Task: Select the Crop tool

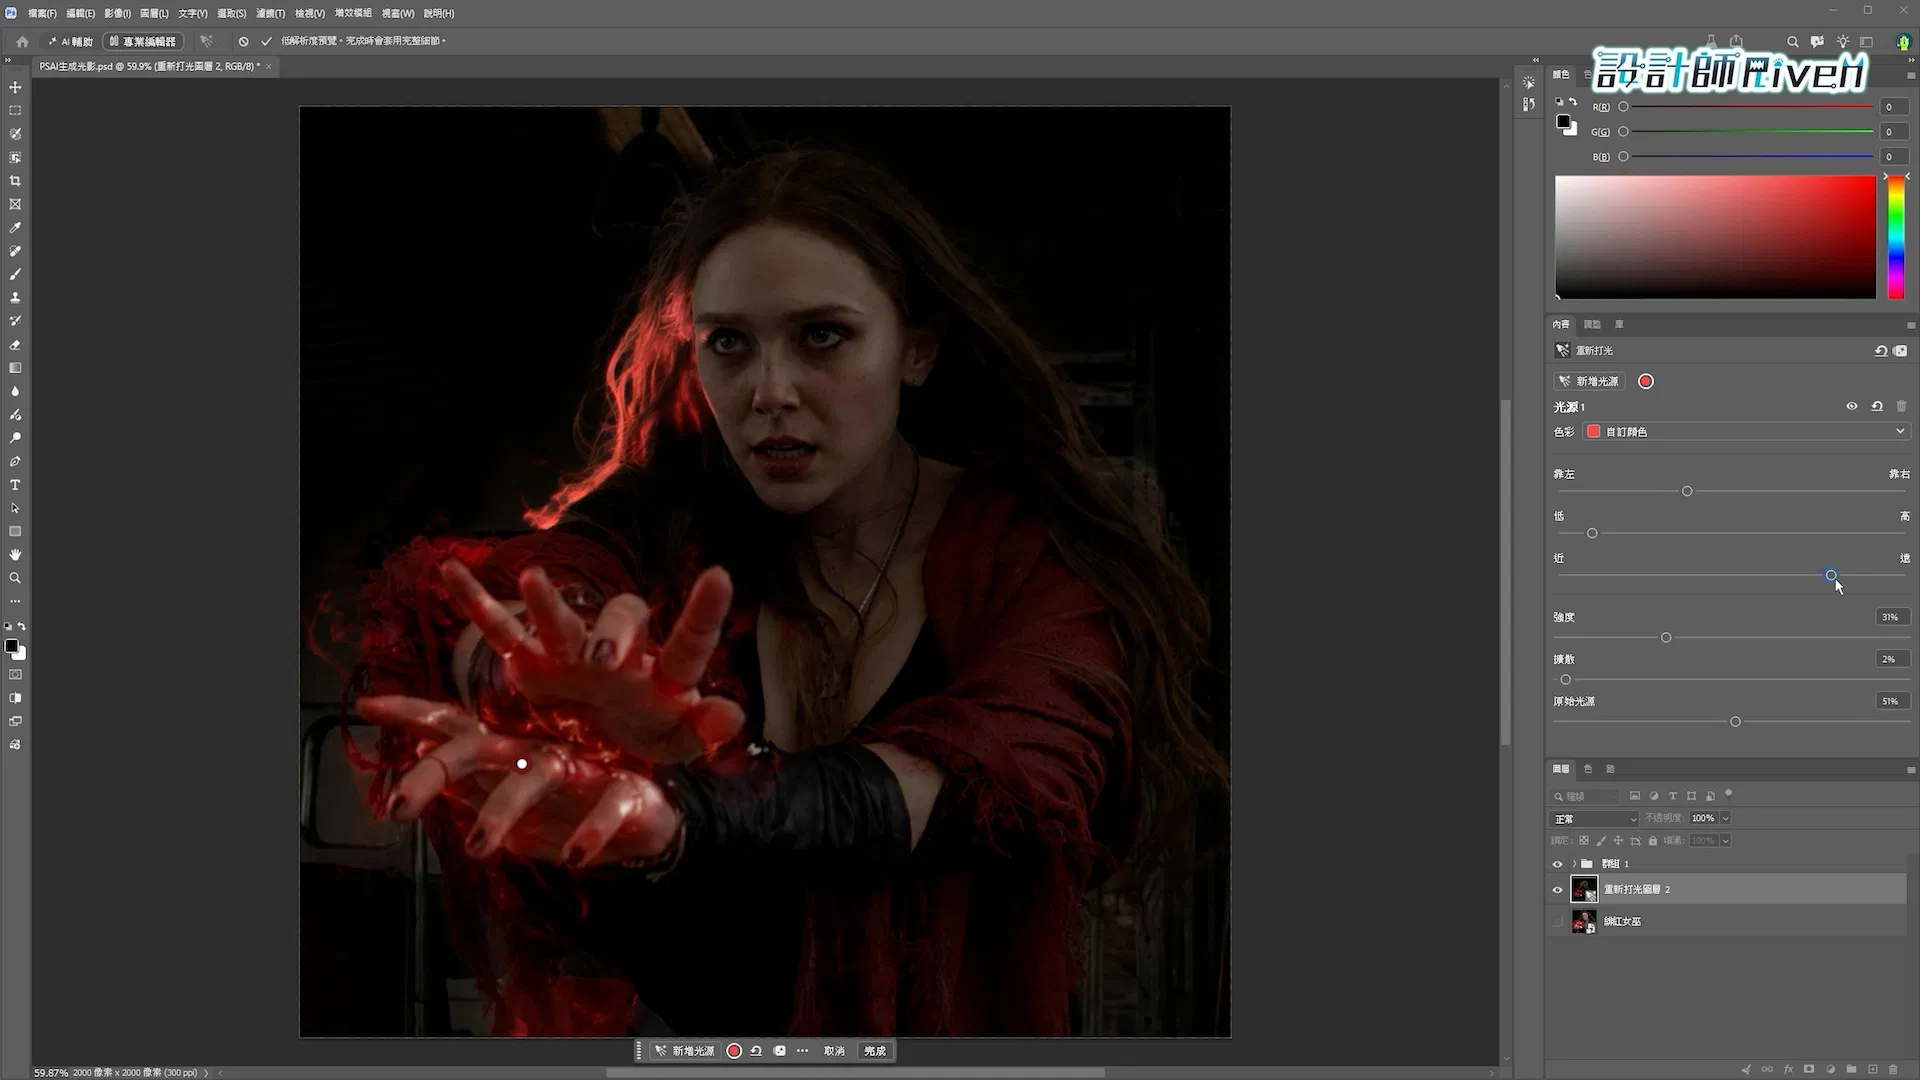Action: click(15, 181)
